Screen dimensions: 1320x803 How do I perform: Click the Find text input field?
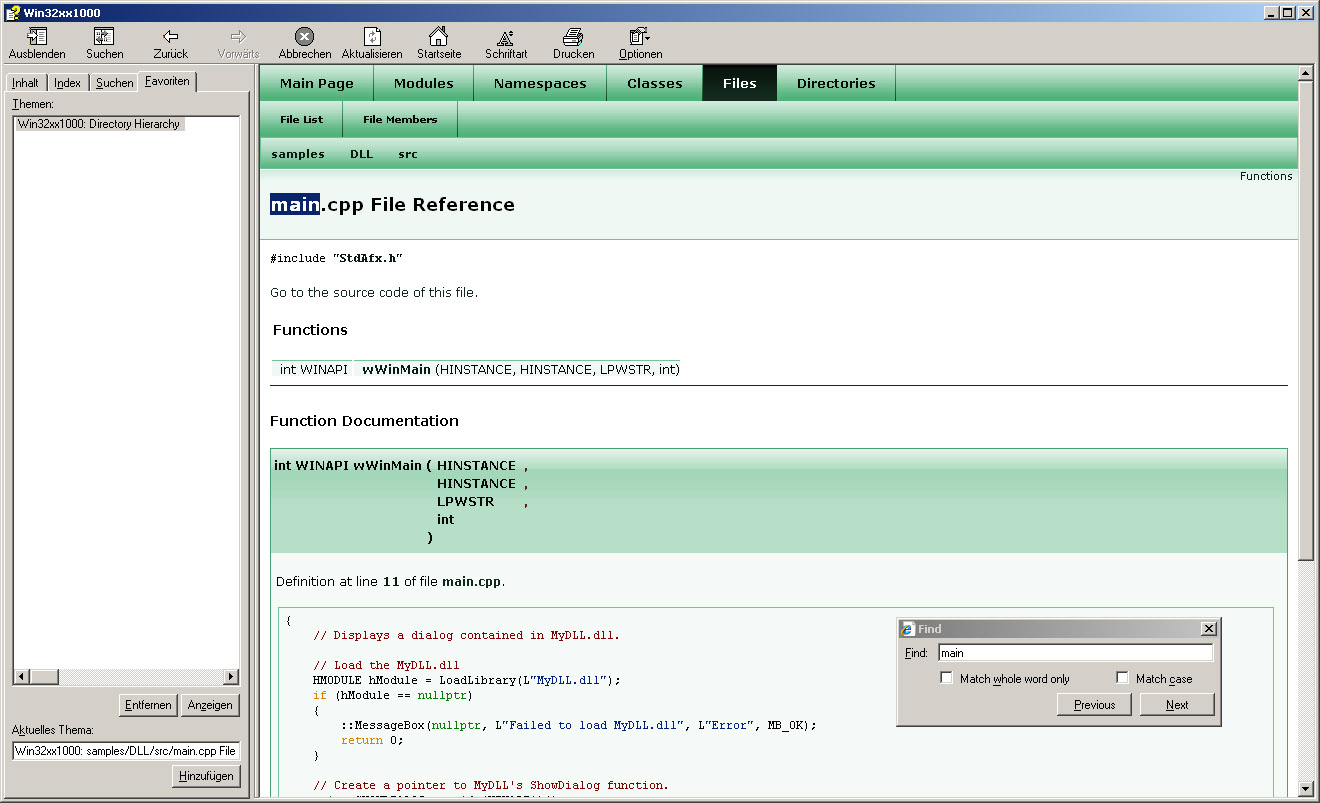pyautogui.click(x=1074, y=653)
